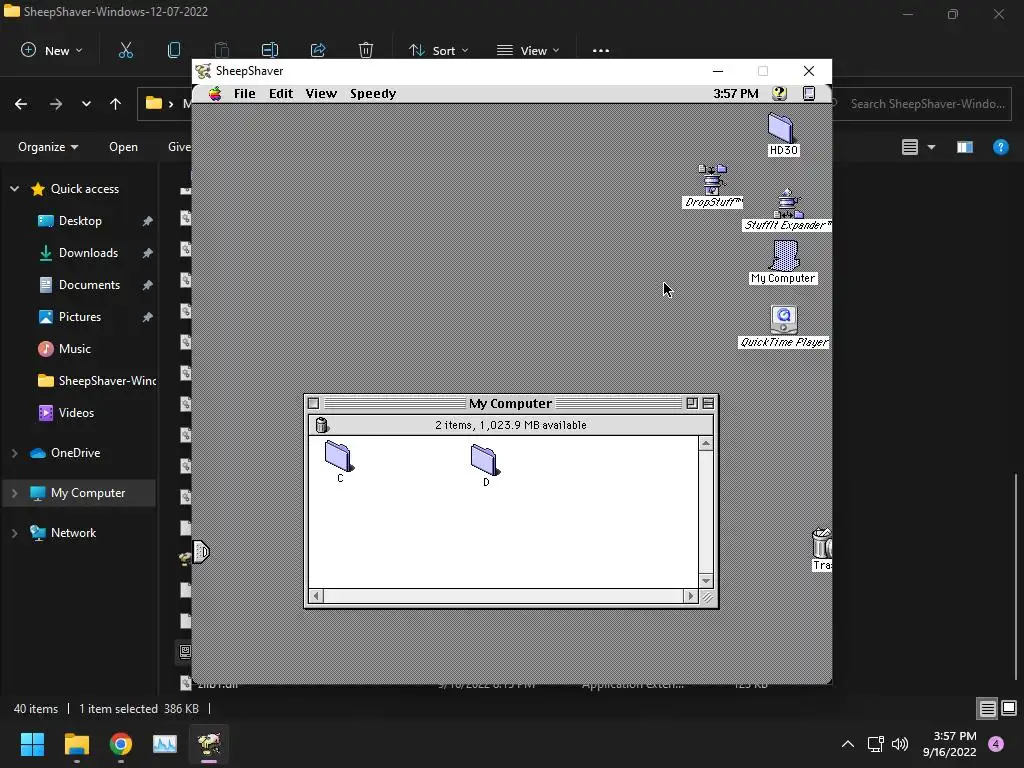Click the collapse box of My Computer window

pos(708,404)
